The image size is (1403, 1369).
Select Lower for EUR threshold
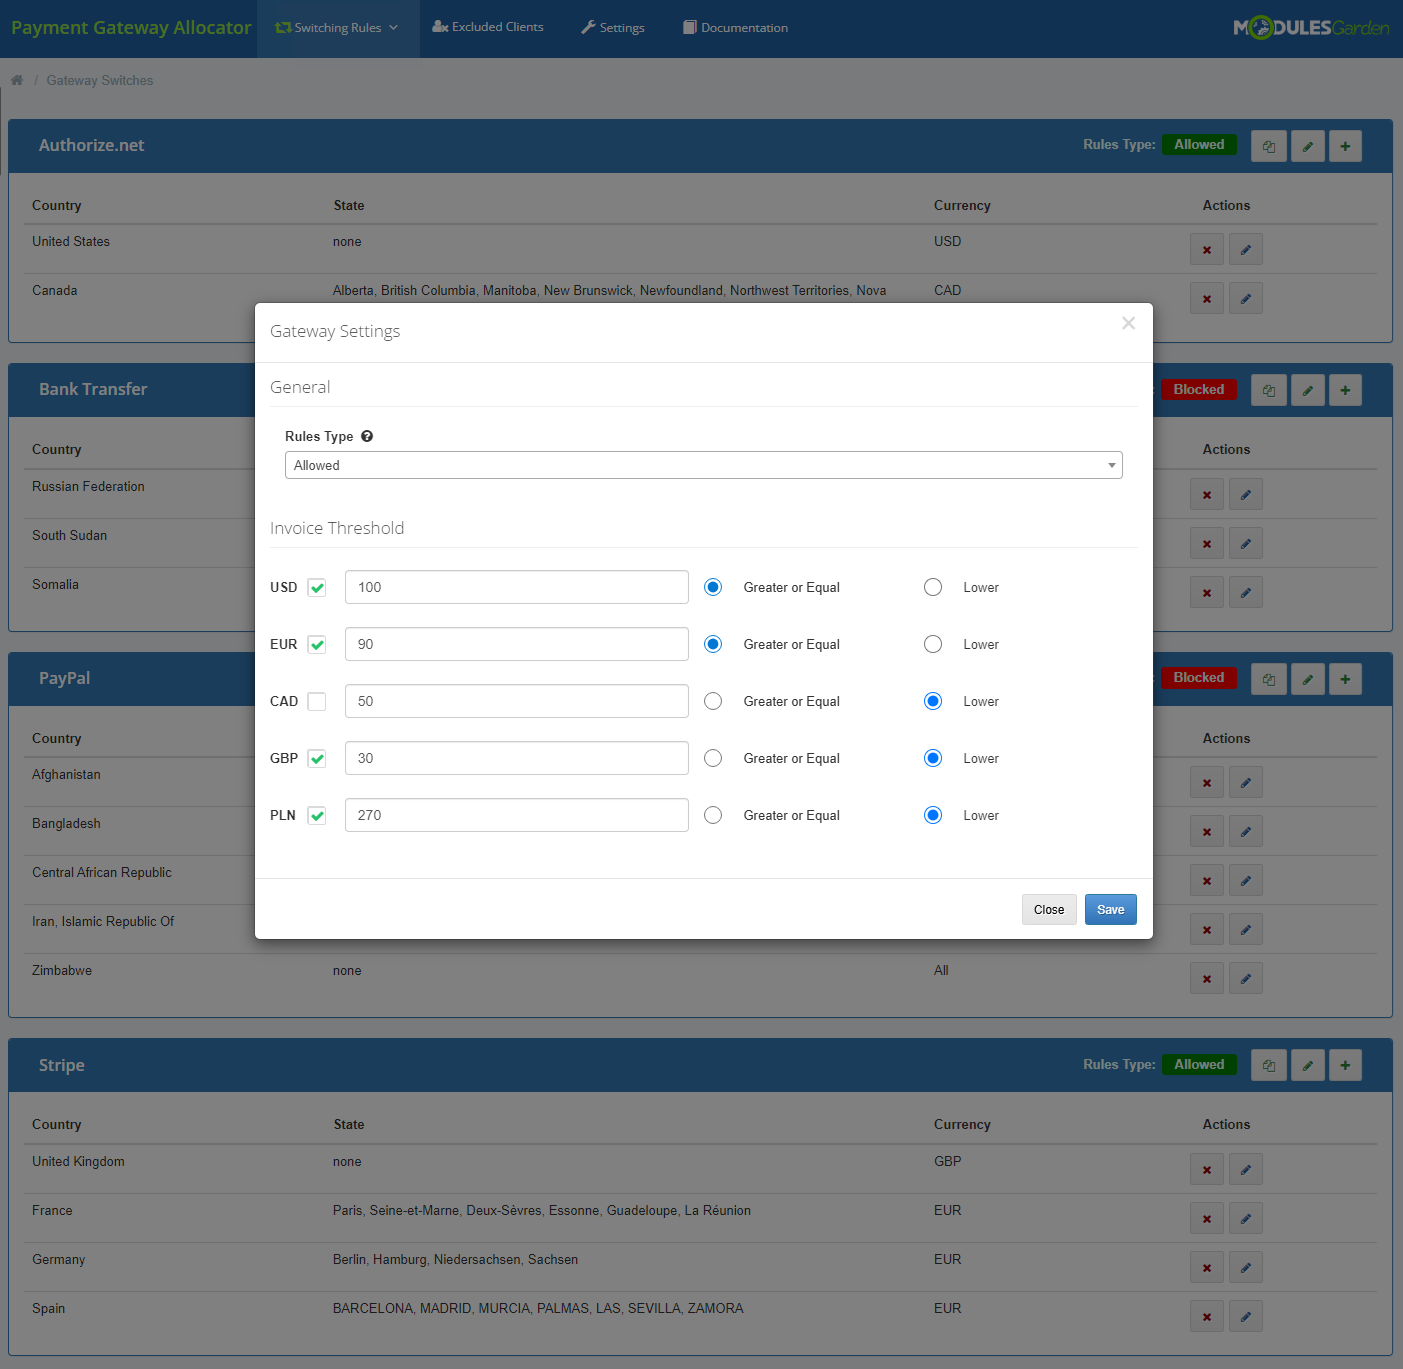pyautogui.click(x=933, y=644)
